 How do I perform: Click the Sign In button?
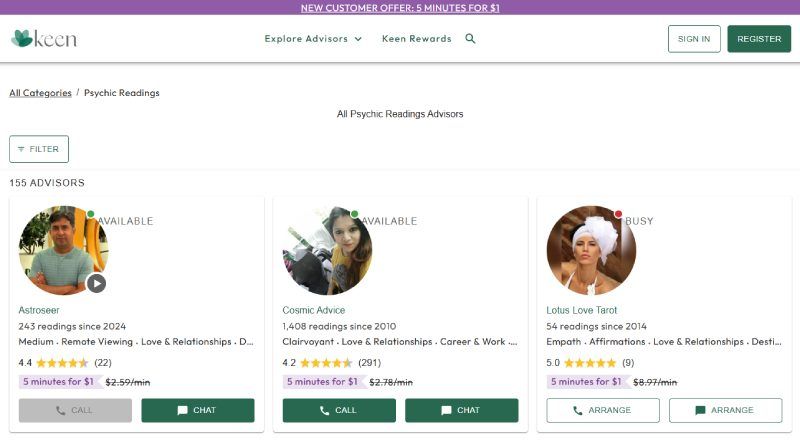pyautogui.click(x=694, y=39)
